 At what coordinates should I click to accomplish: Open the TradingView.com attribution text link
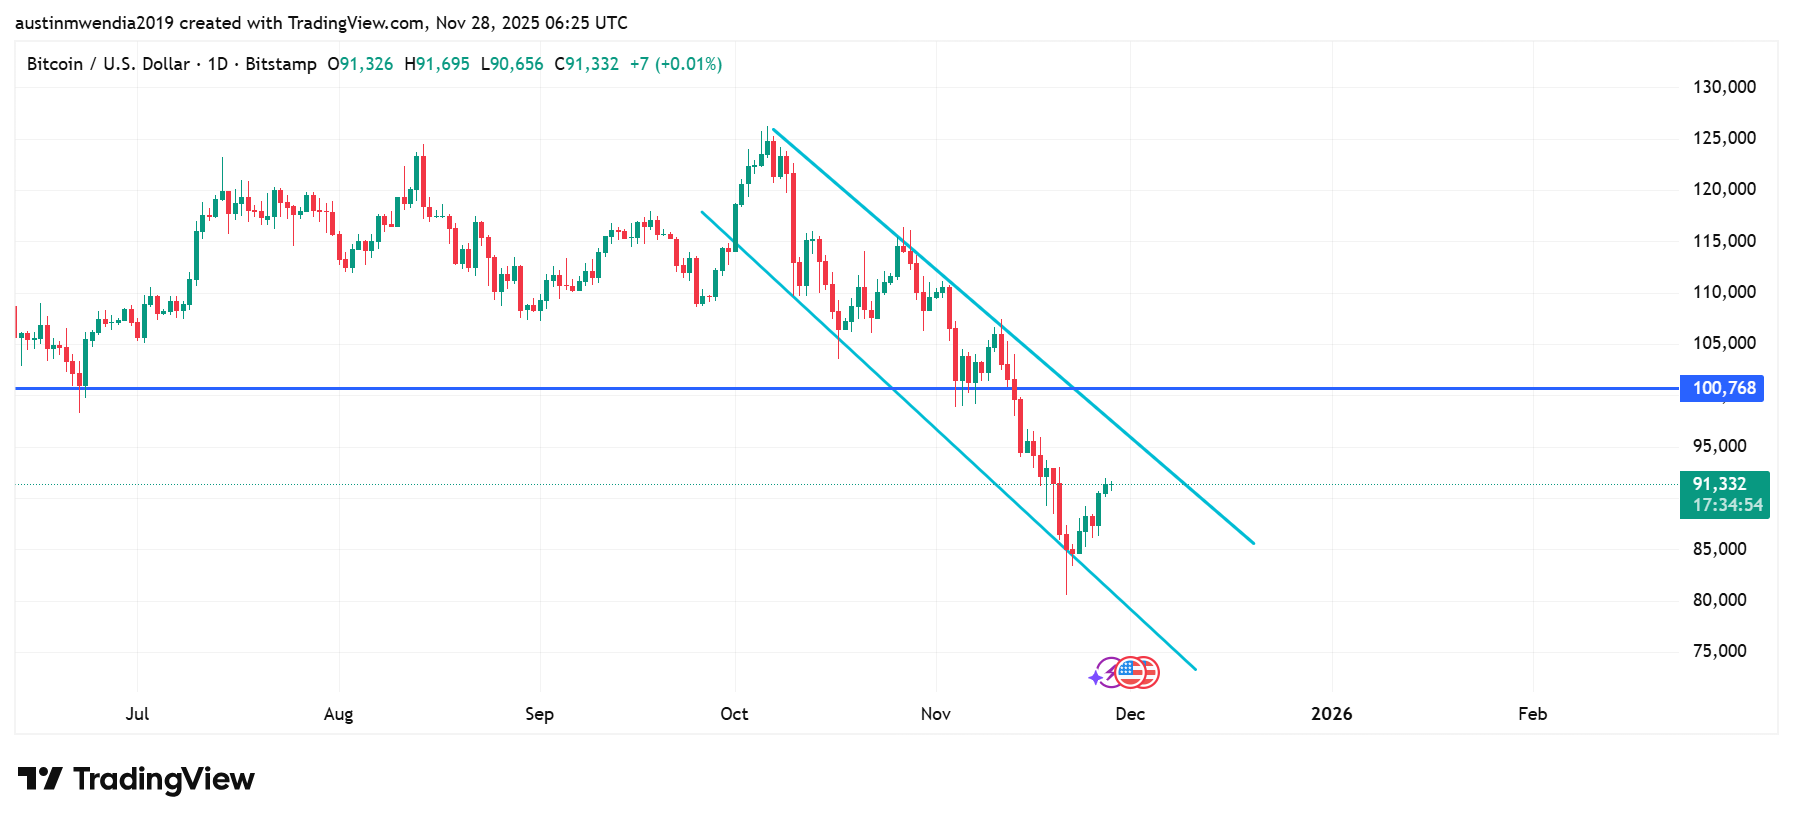coord(355,22)
